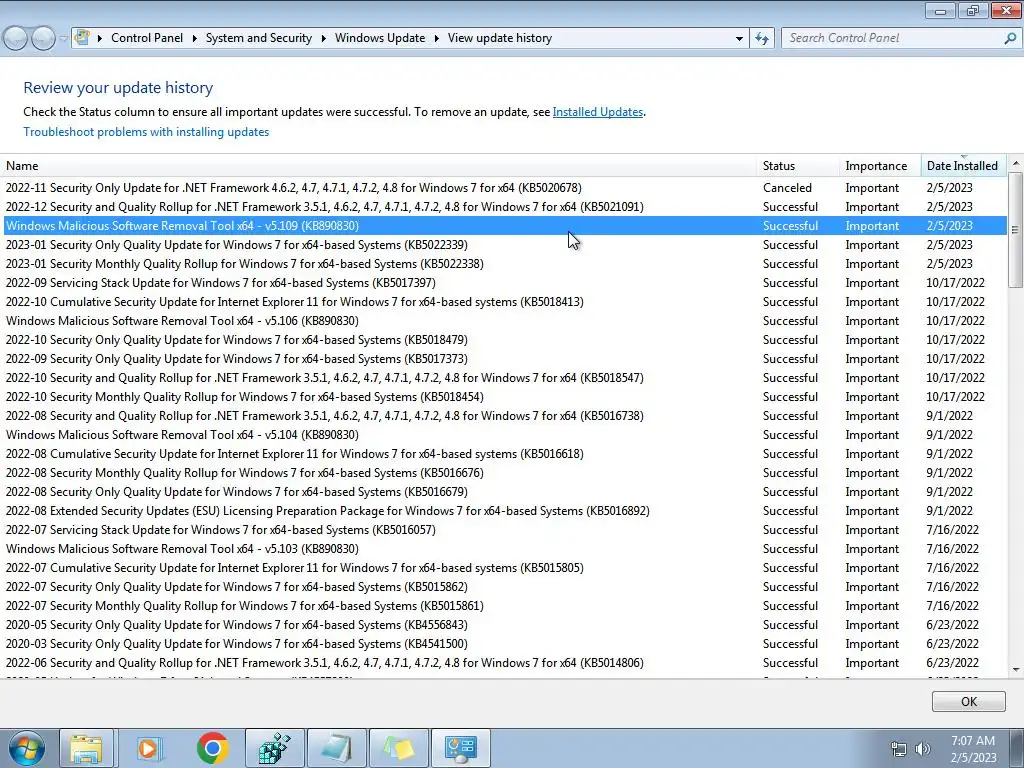Viewport: 1024px width, 768px height.
Task: Sort by the Importance column header
Action: point(880,166)
